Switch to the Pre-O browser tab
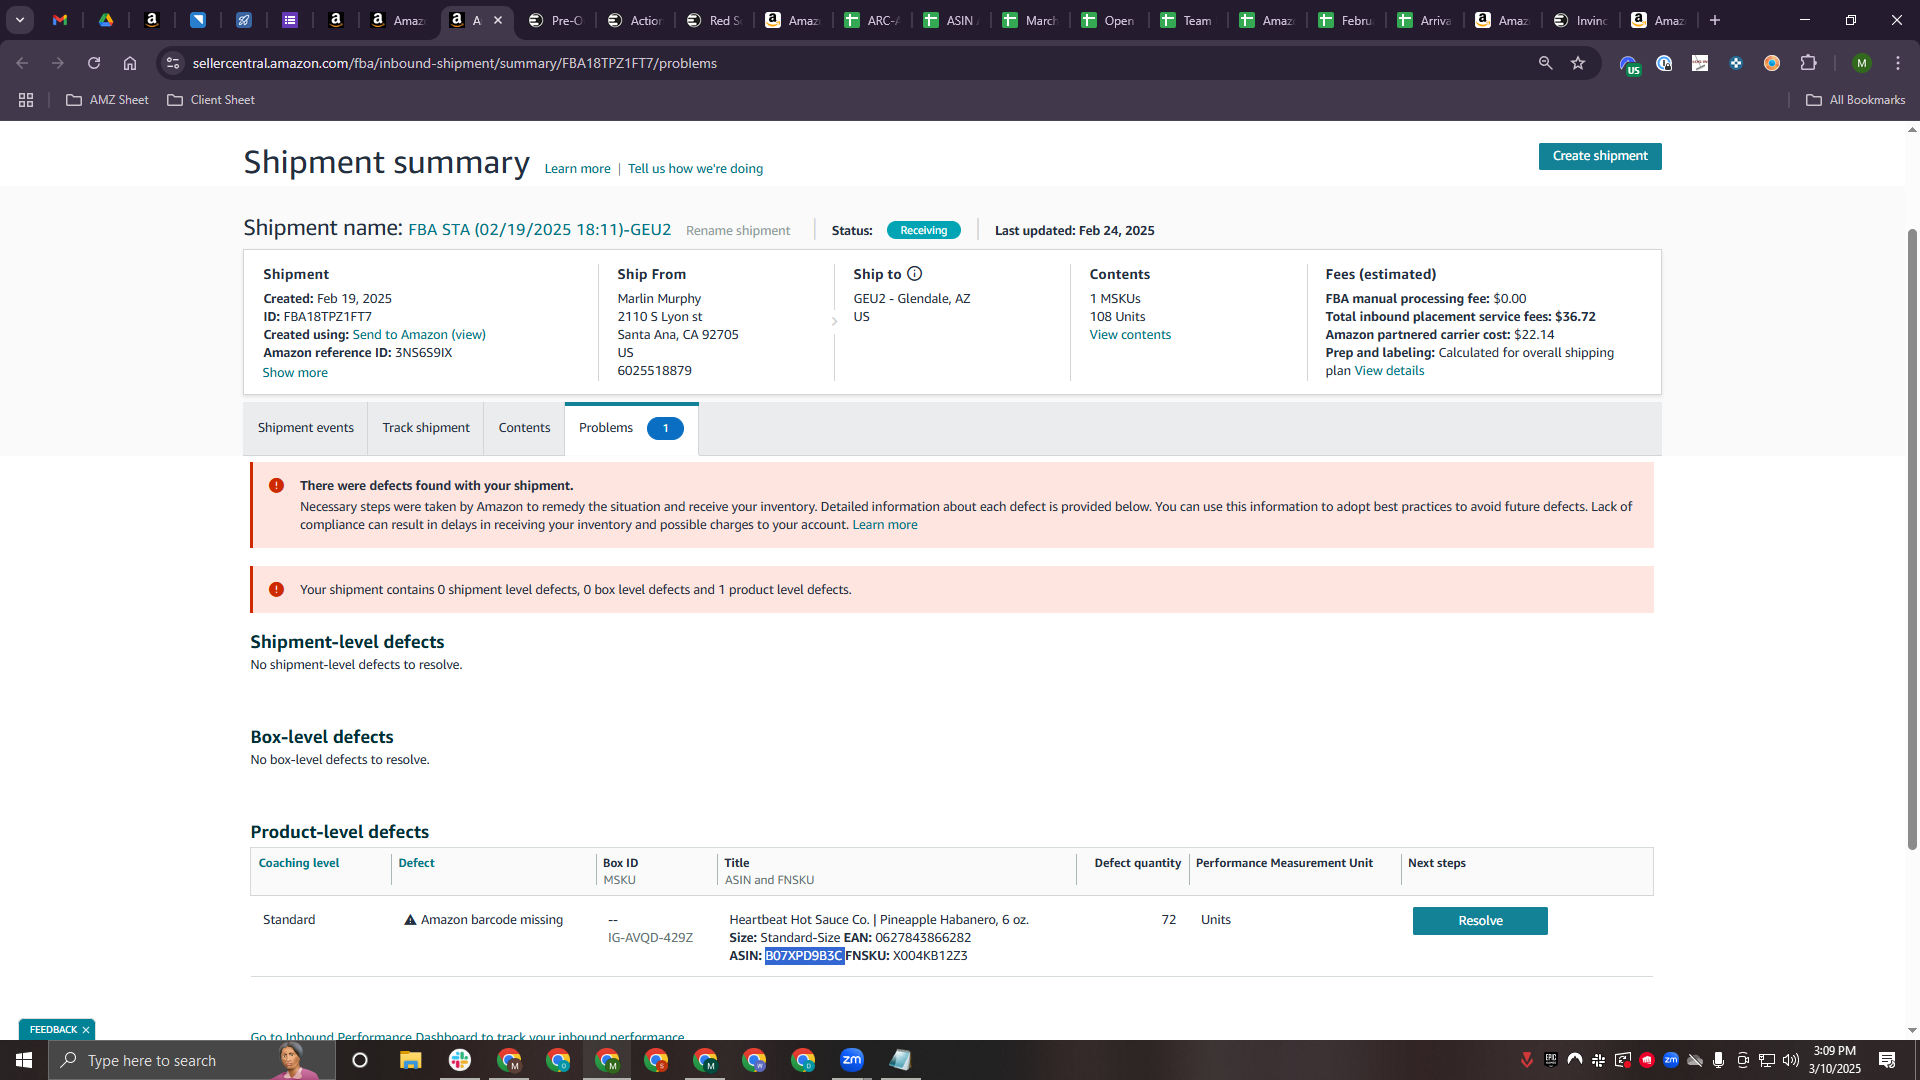1920x1080 pixels. (x=557, y=20)
